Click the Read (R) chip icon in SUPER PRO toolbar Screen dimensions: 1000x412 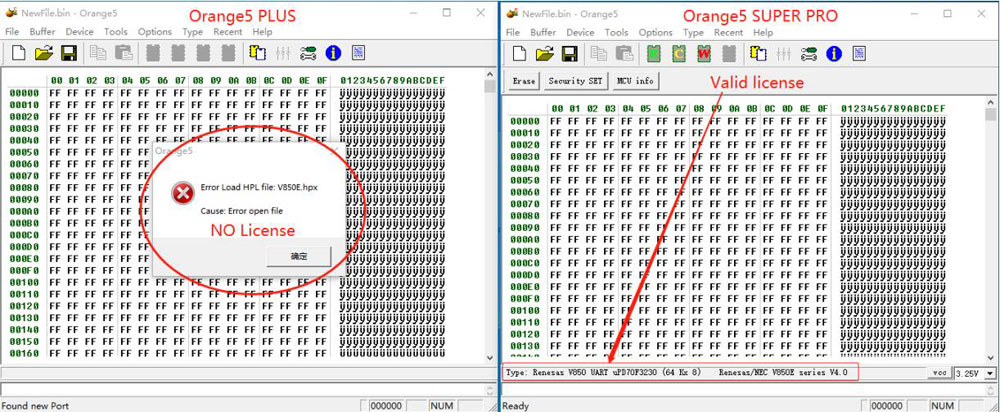pos(654,52)
